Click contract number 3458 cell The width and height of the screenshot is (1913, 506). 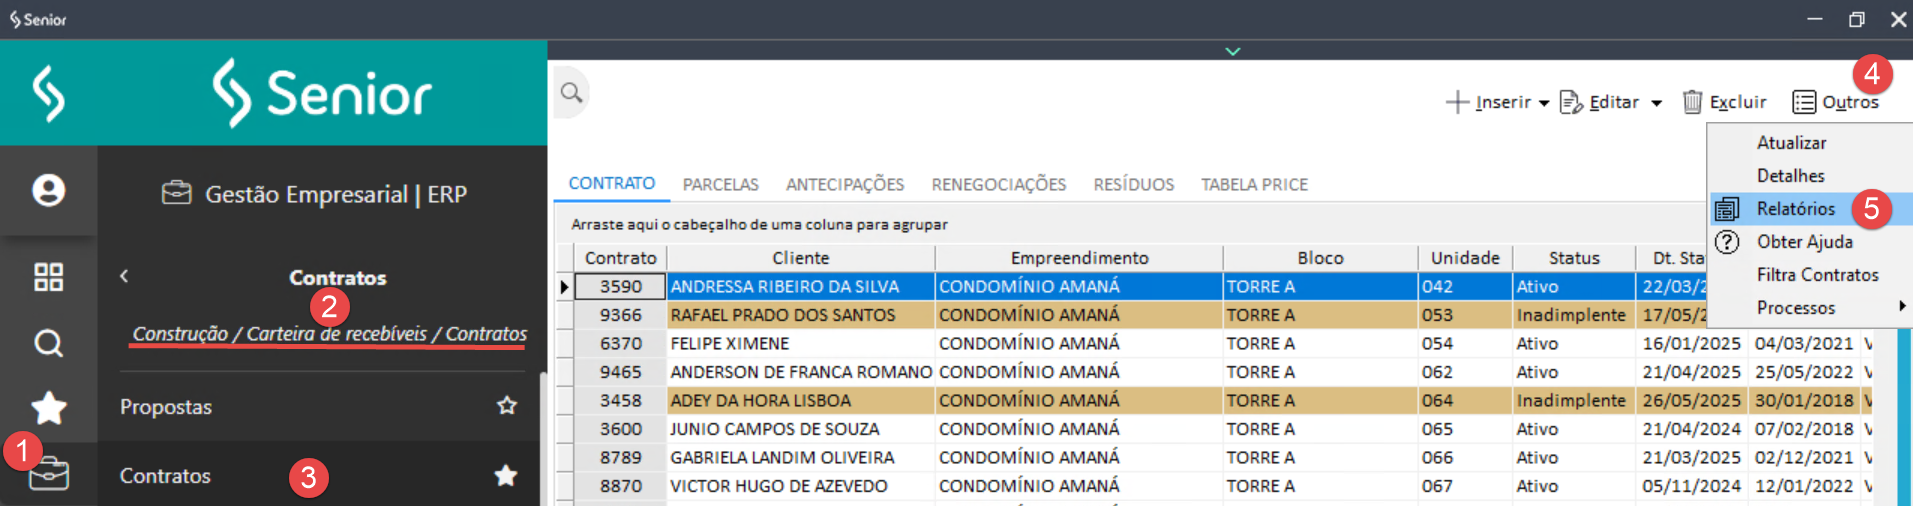pos(621,401)
